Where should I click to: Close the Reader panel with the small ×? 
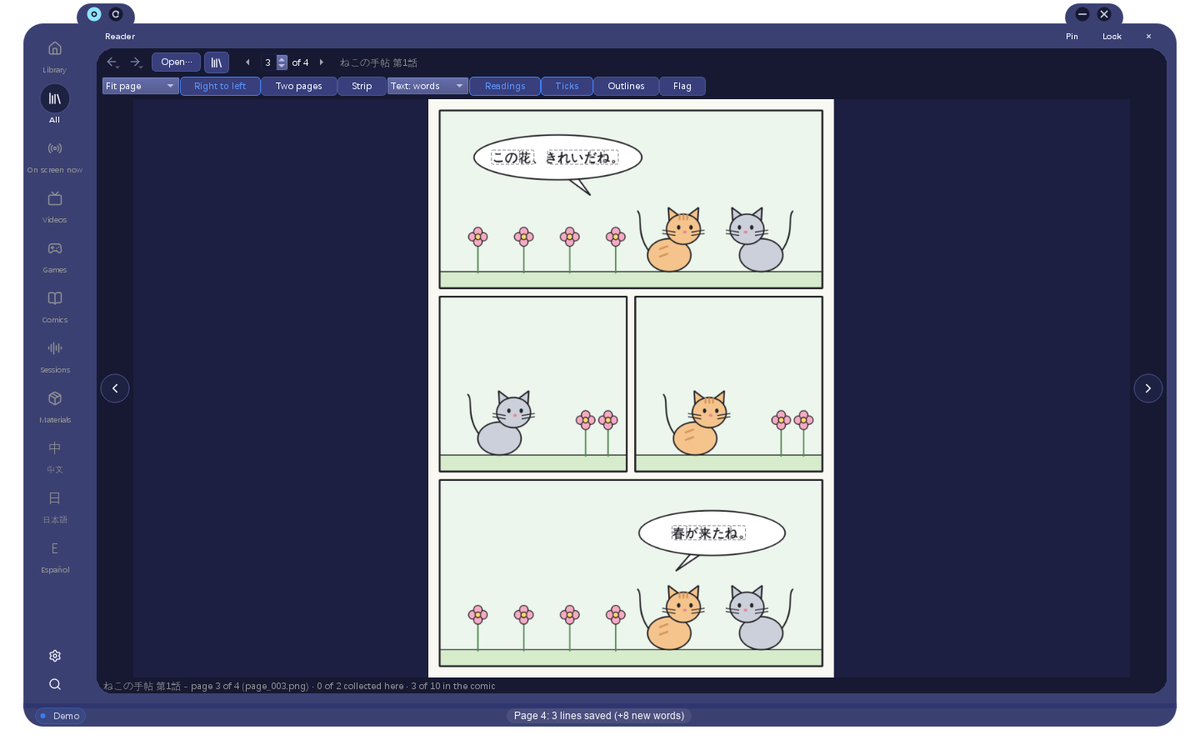[1148, 36]
